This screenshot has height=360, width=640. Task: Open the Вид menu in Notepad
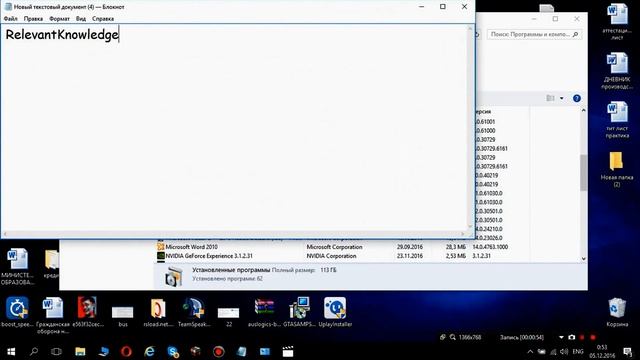(x=81, y=19)
